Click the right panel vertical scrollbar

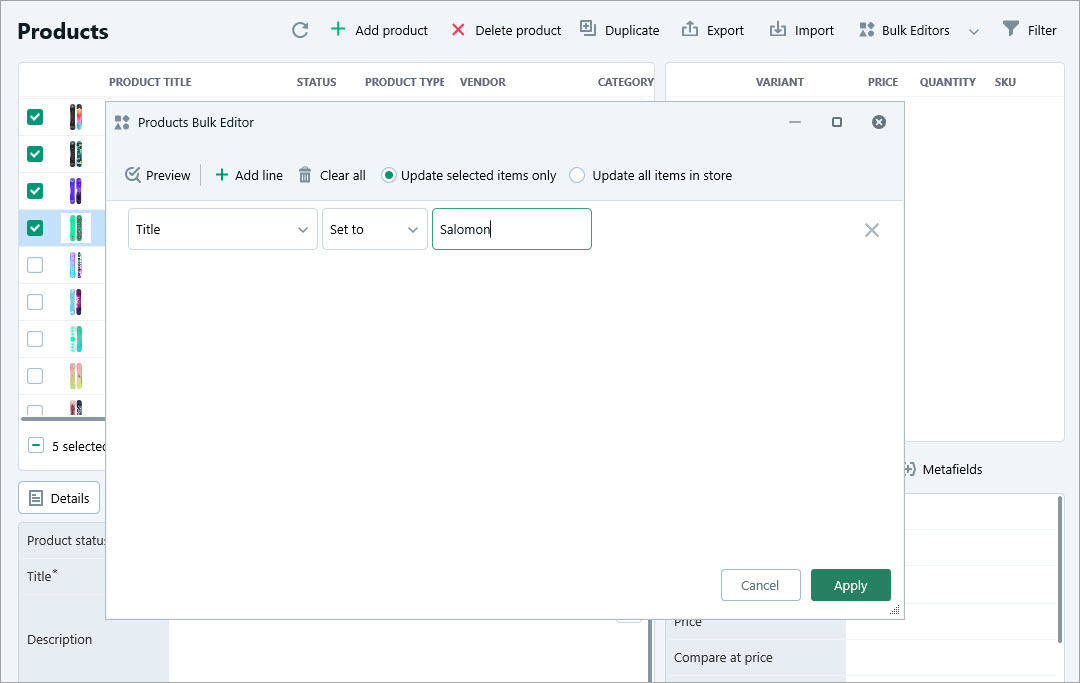coord(1060,569)
